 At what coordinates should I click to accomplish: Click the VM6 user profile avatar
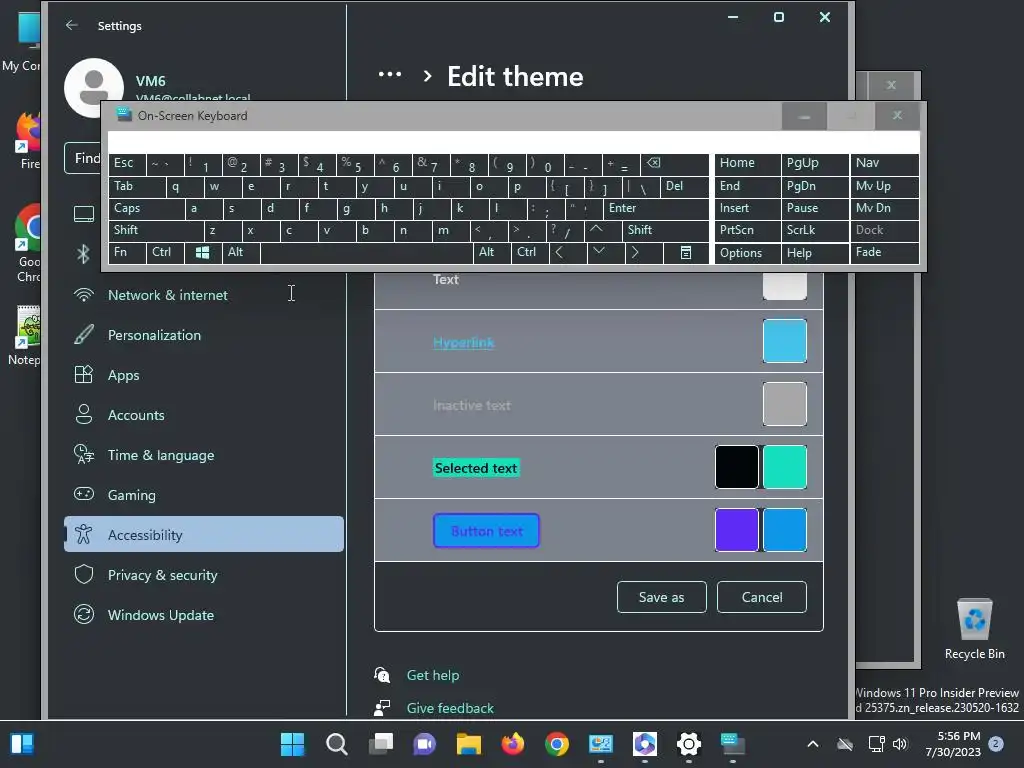coord(93,88)
